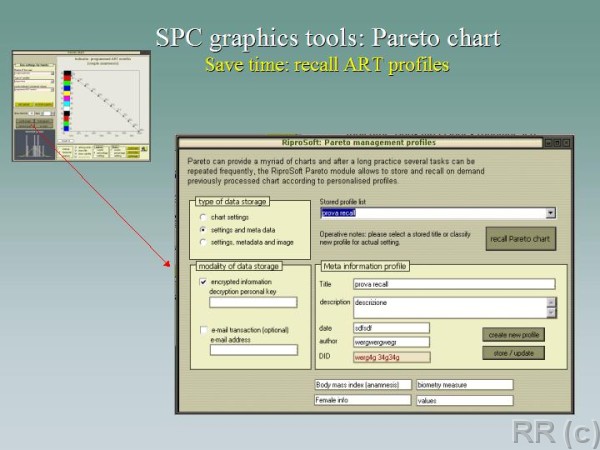Expand the Stored profile list dropdown
This screenshot has width=600, height=450.
click(551, 213)
